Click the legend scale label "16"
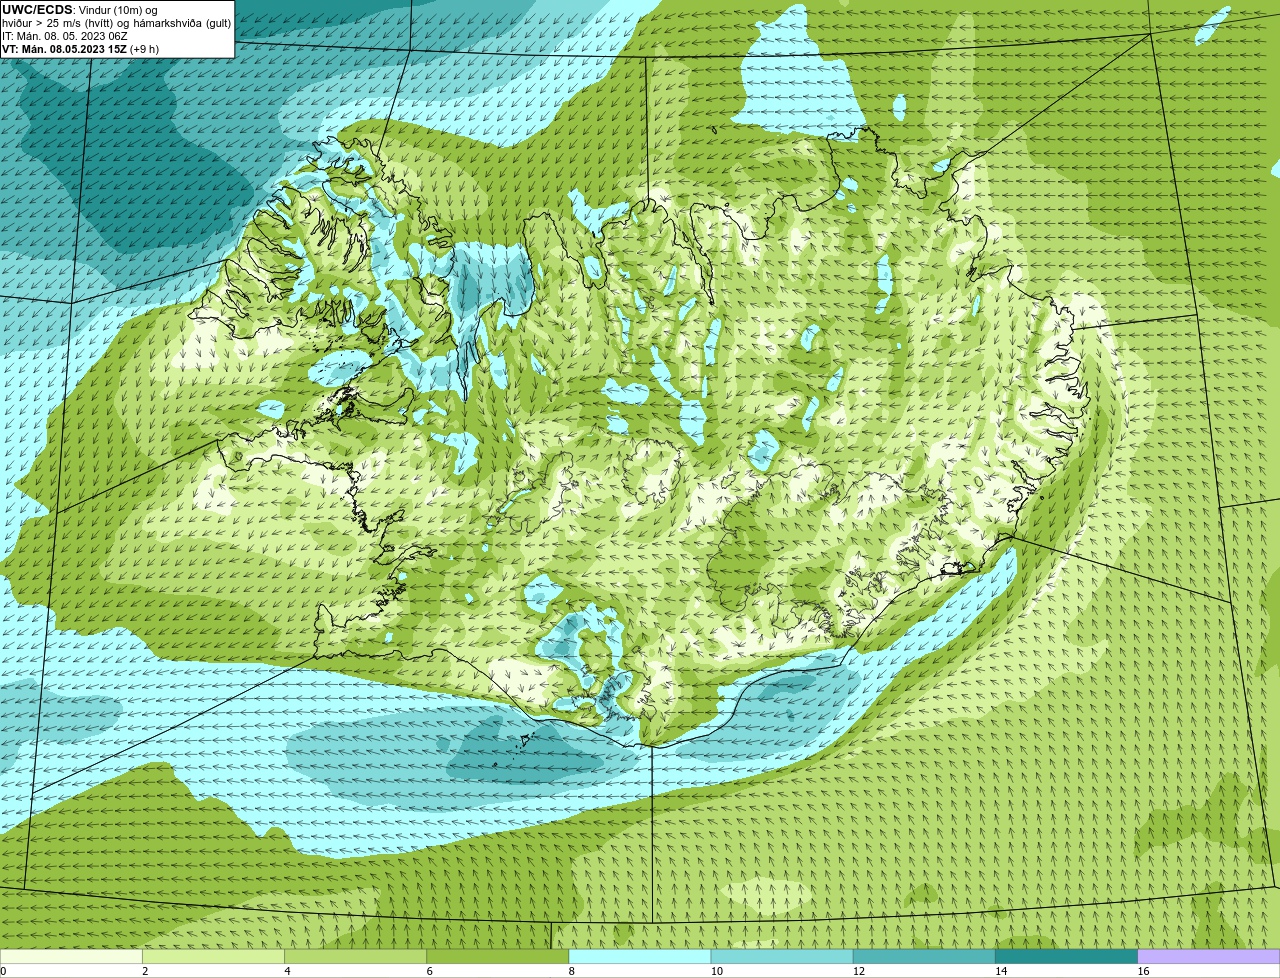Viewport: 1280px width, 978px height. click(x=1143, y=971)
